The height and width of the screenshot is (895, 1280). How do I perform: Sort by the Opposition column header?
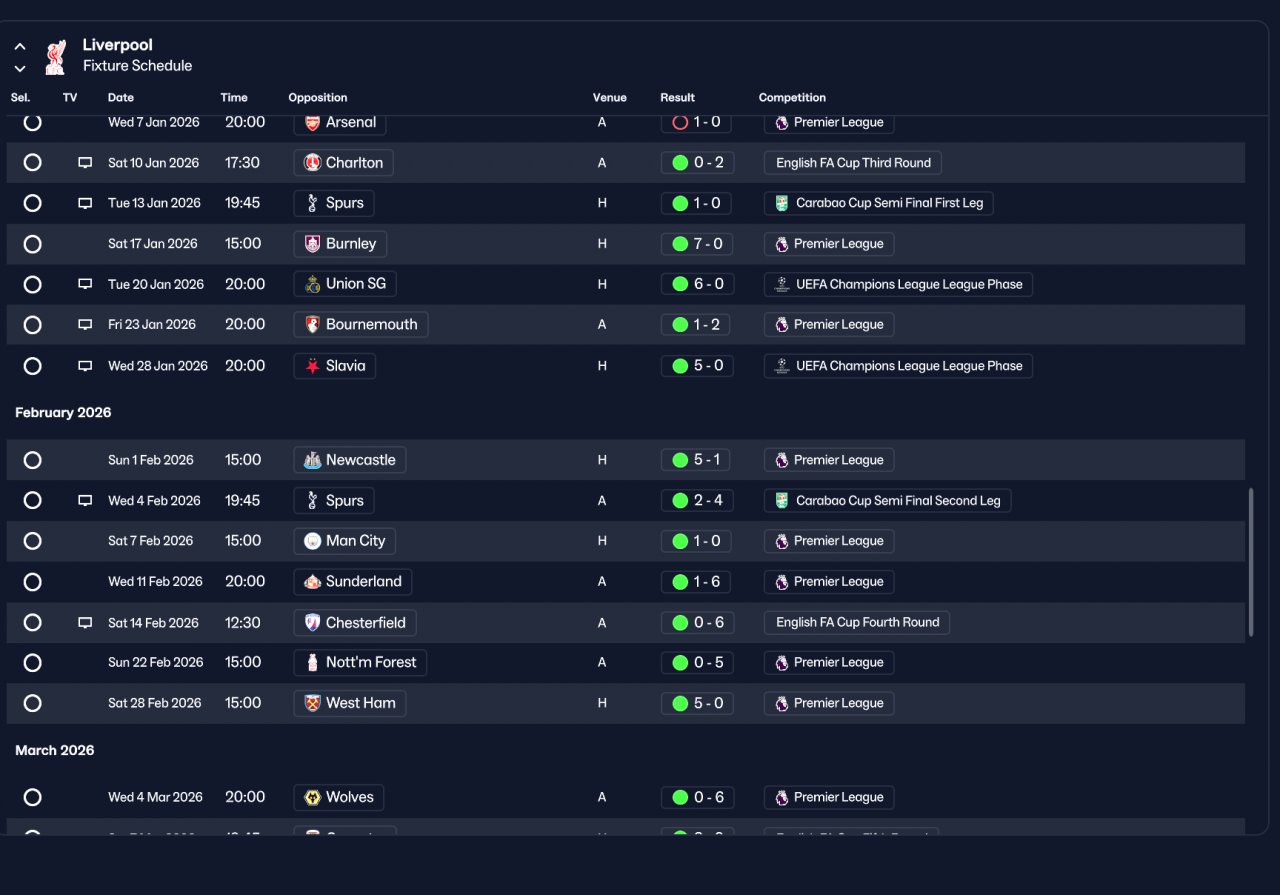click(x=318, y=98)
